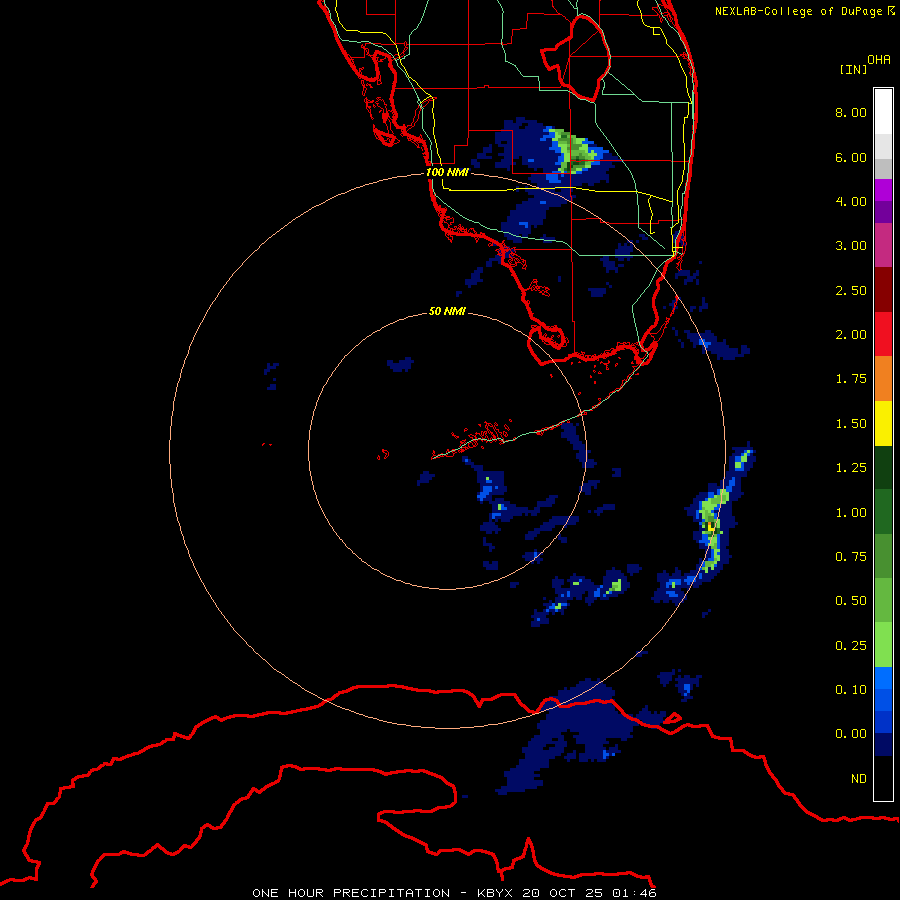Click the 0.10 legend value

(x=851, y=690)
